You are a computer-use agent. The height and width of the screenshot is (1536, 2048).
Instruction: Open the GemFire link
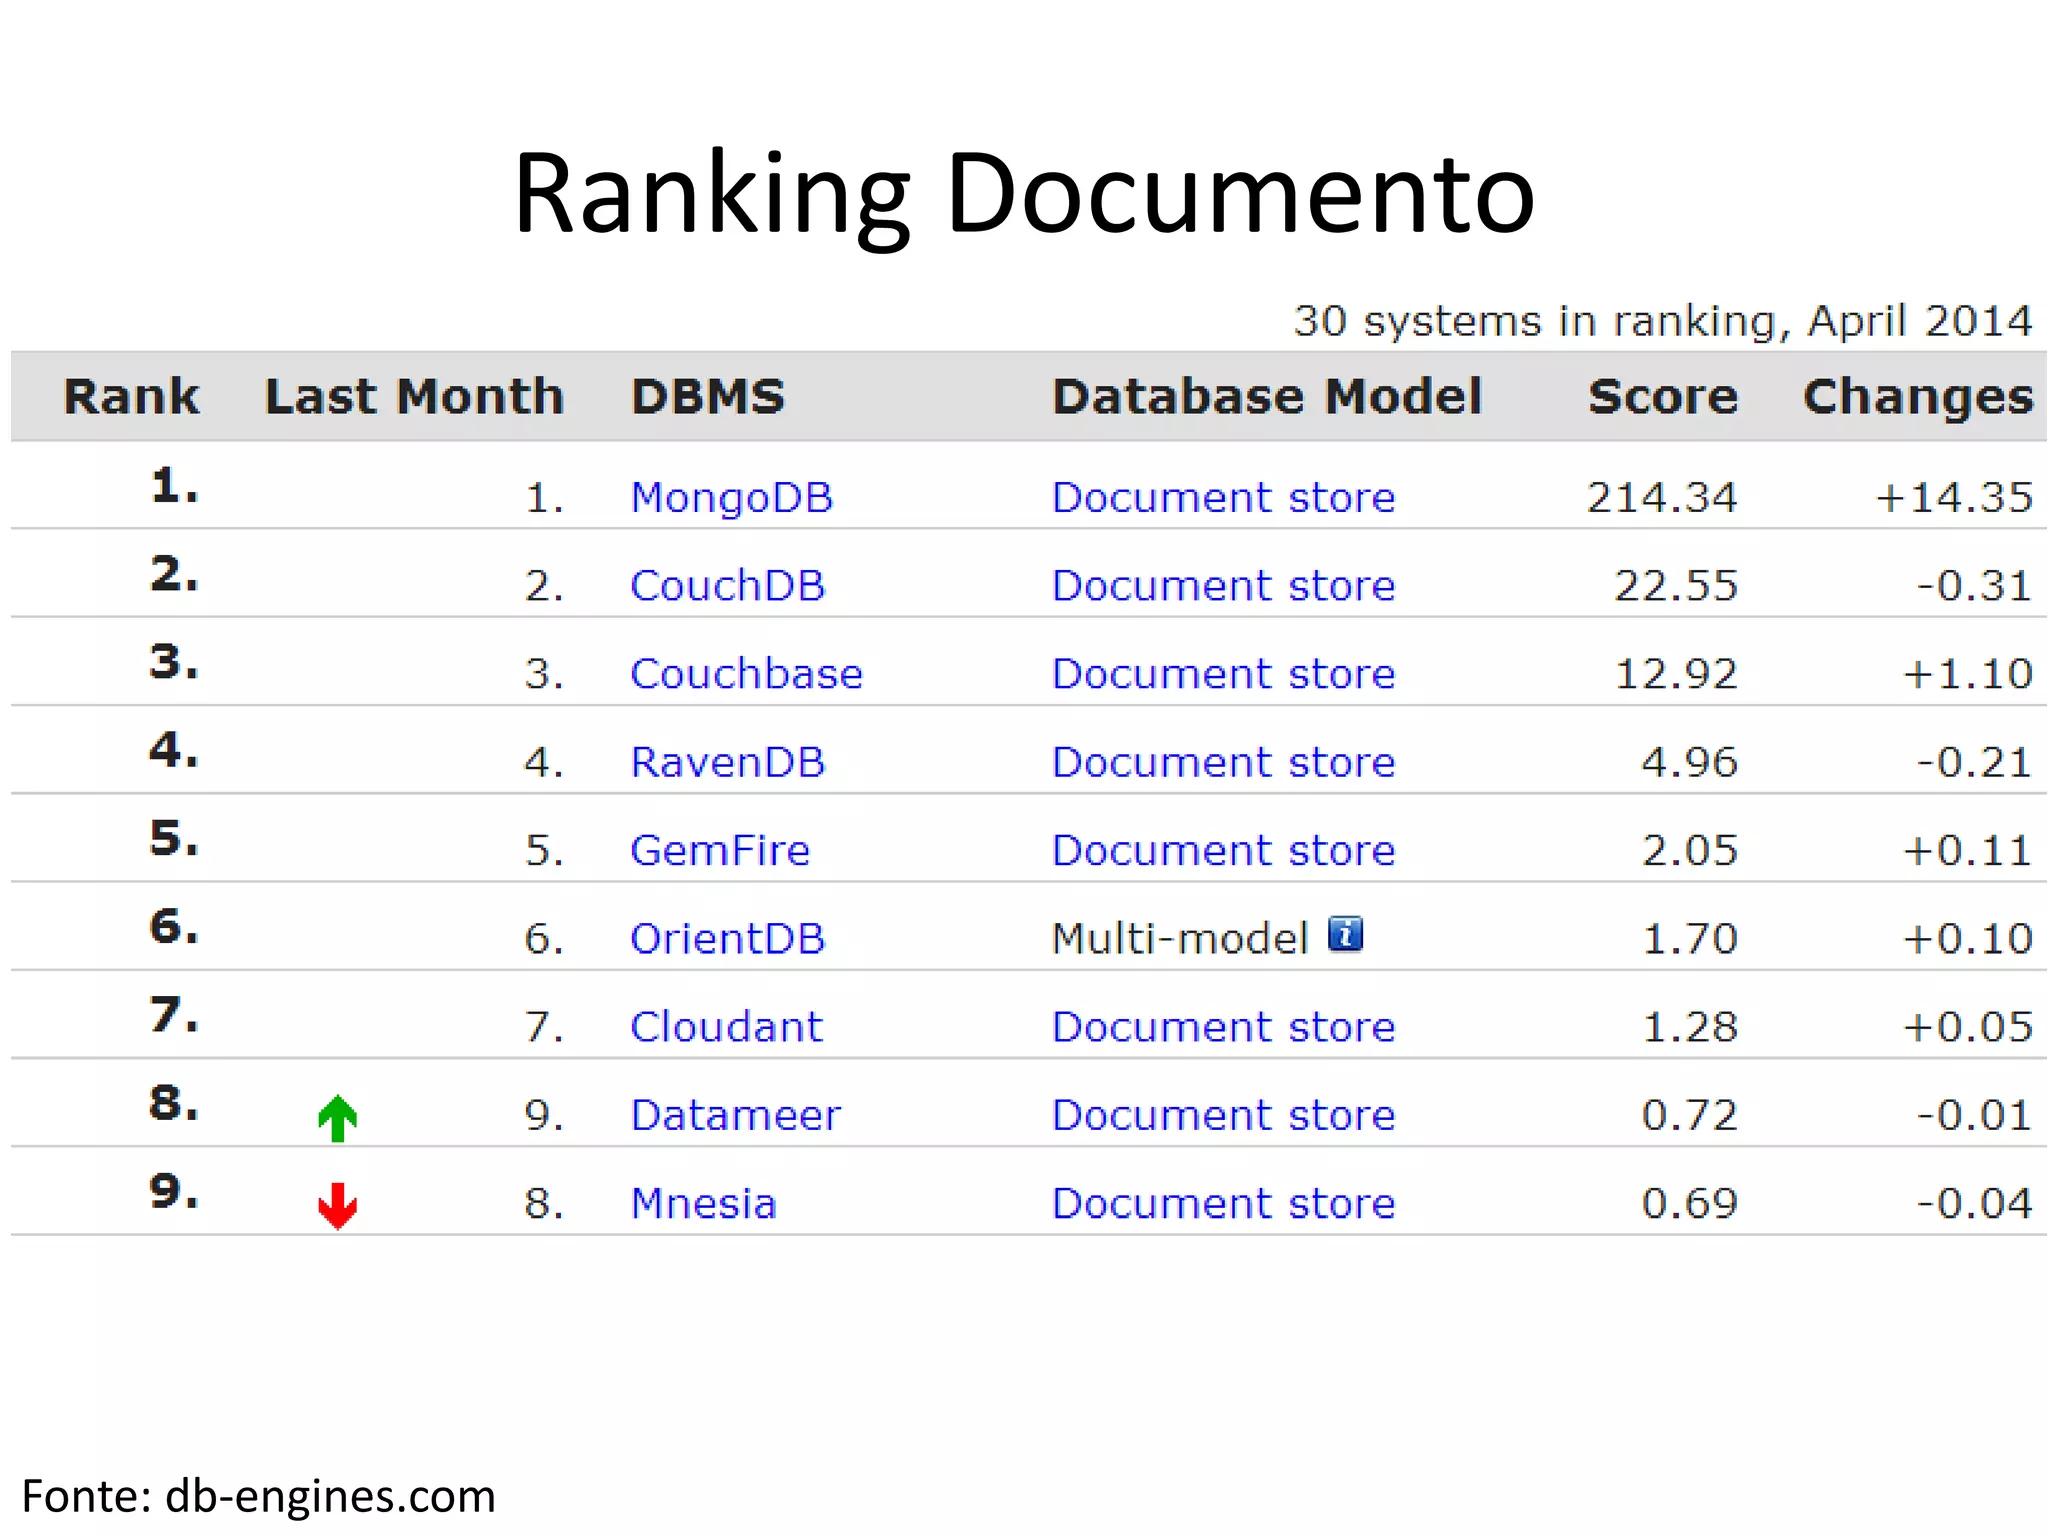(x=720, y=850)
